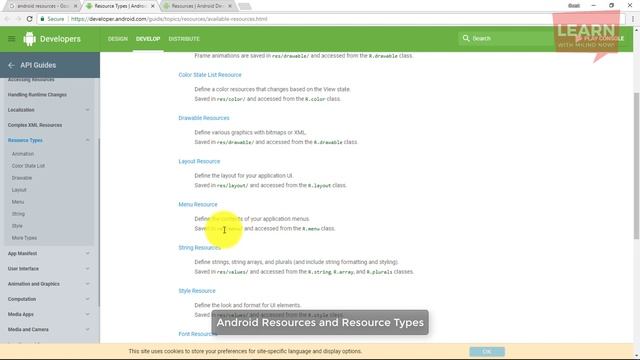This screenshot has height=360, width=640.
Task: Open More Types sidebar sub-item
Action: click(x=24, y=238)
